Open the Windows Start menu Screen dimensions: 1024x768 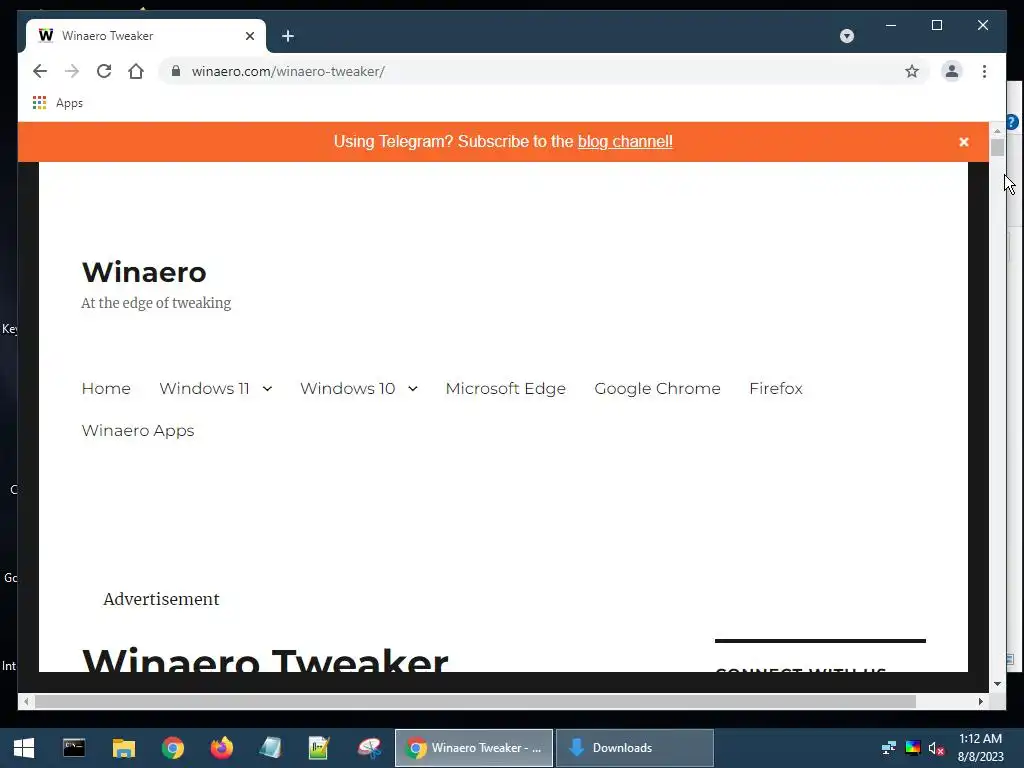[x=24, y=748]
